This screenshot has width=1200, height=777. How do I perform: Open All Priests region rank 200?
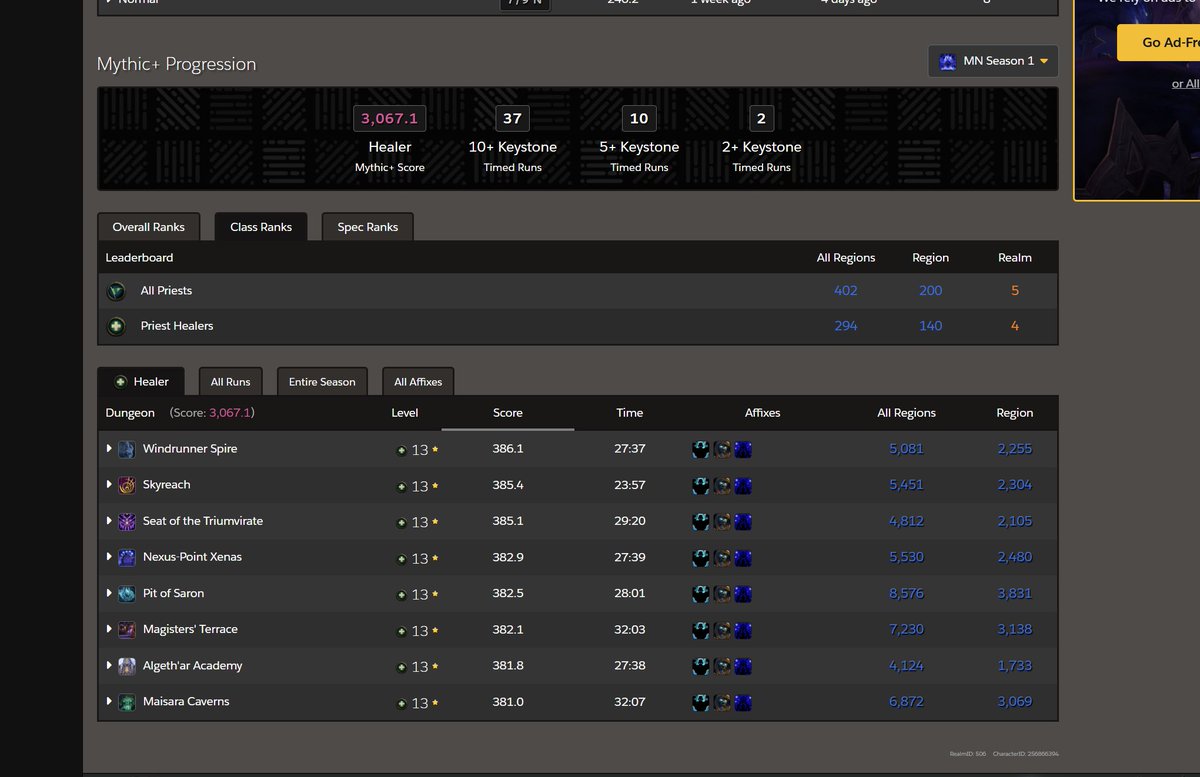(x=931, y=291)
